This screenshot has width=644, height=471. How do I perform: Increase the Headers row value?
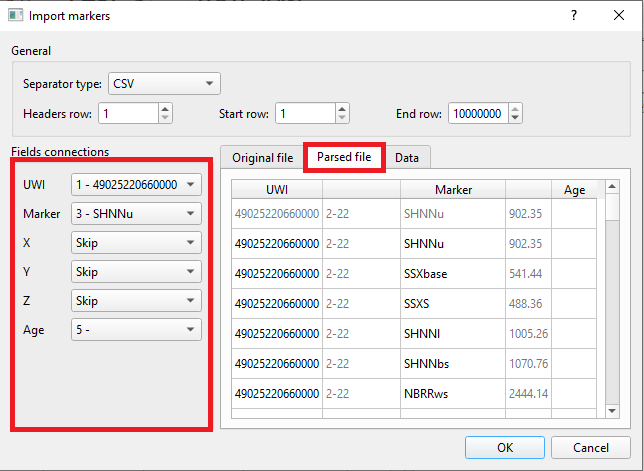coord(165,109)
